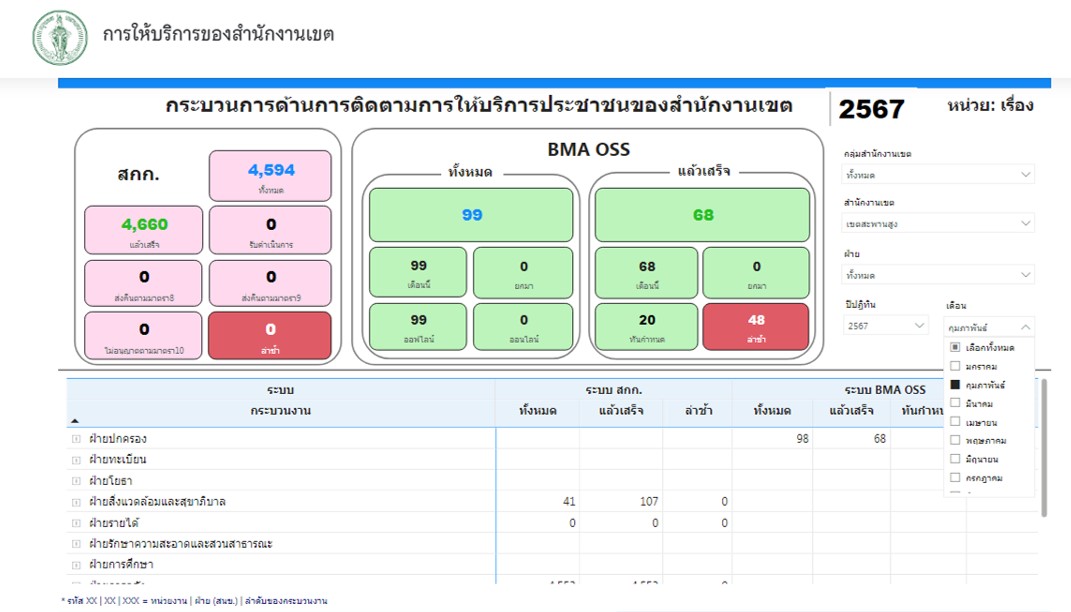Click the การให้บริการของสำนักงานเขต page title
The width and height of the screenshot is (1071, 612).
click(219, 34)
